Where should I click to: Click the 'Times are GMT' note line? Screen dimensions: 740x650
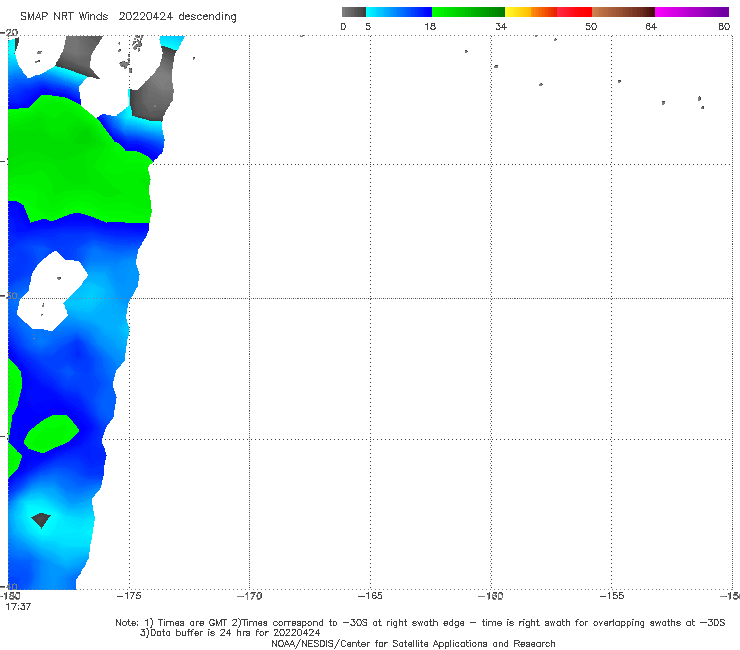(x=420, y=623)
